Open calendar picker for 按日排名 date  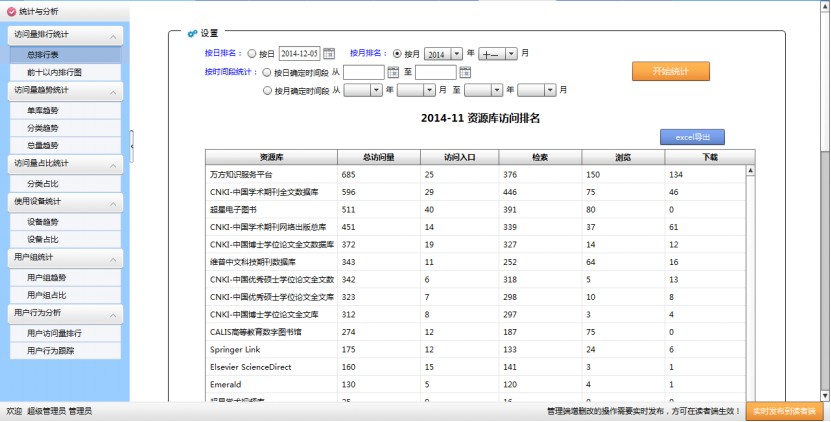(329, 53)
